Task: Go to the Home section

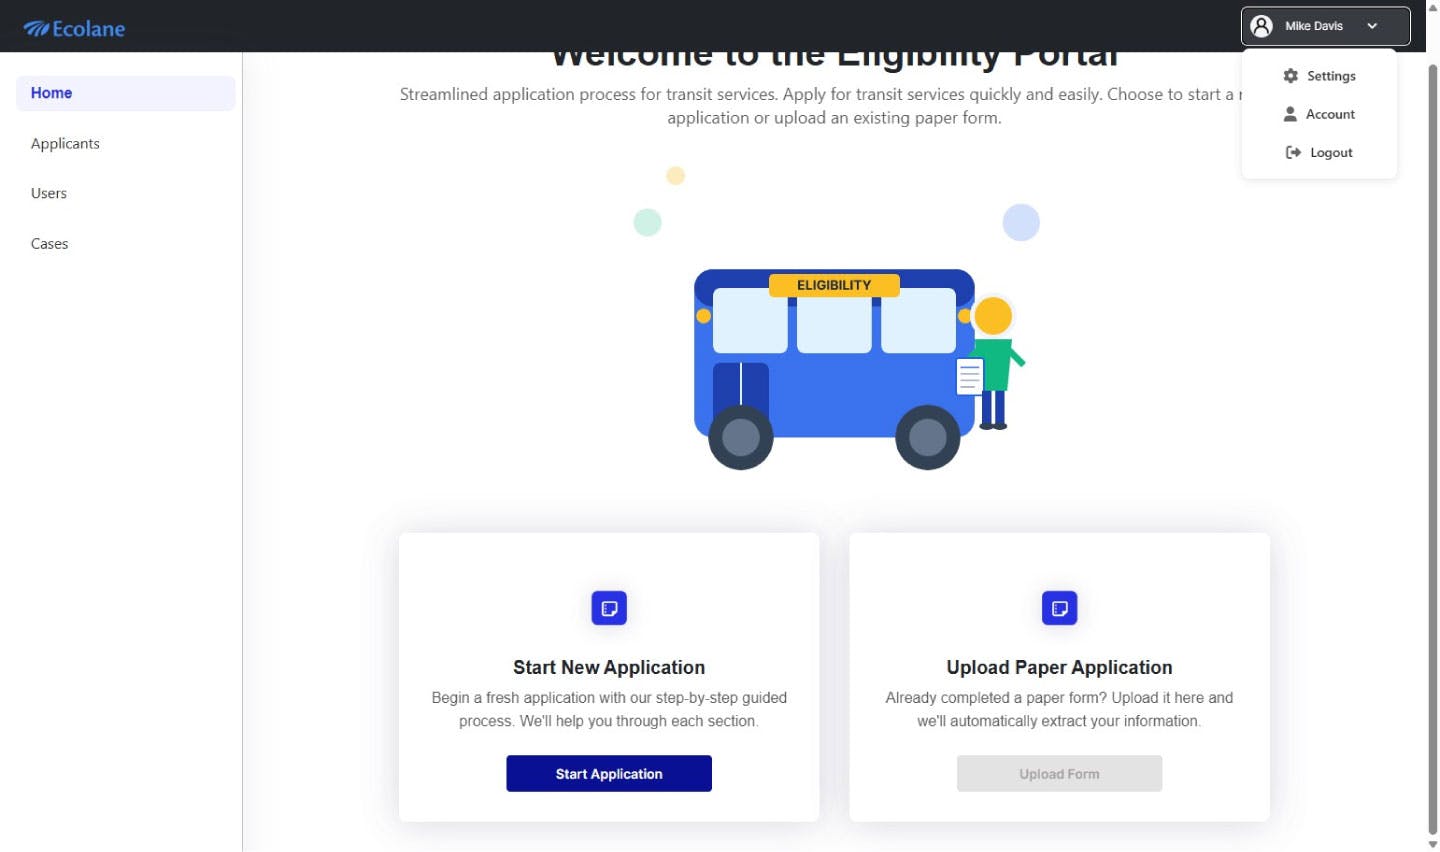Action: point(51,92)
